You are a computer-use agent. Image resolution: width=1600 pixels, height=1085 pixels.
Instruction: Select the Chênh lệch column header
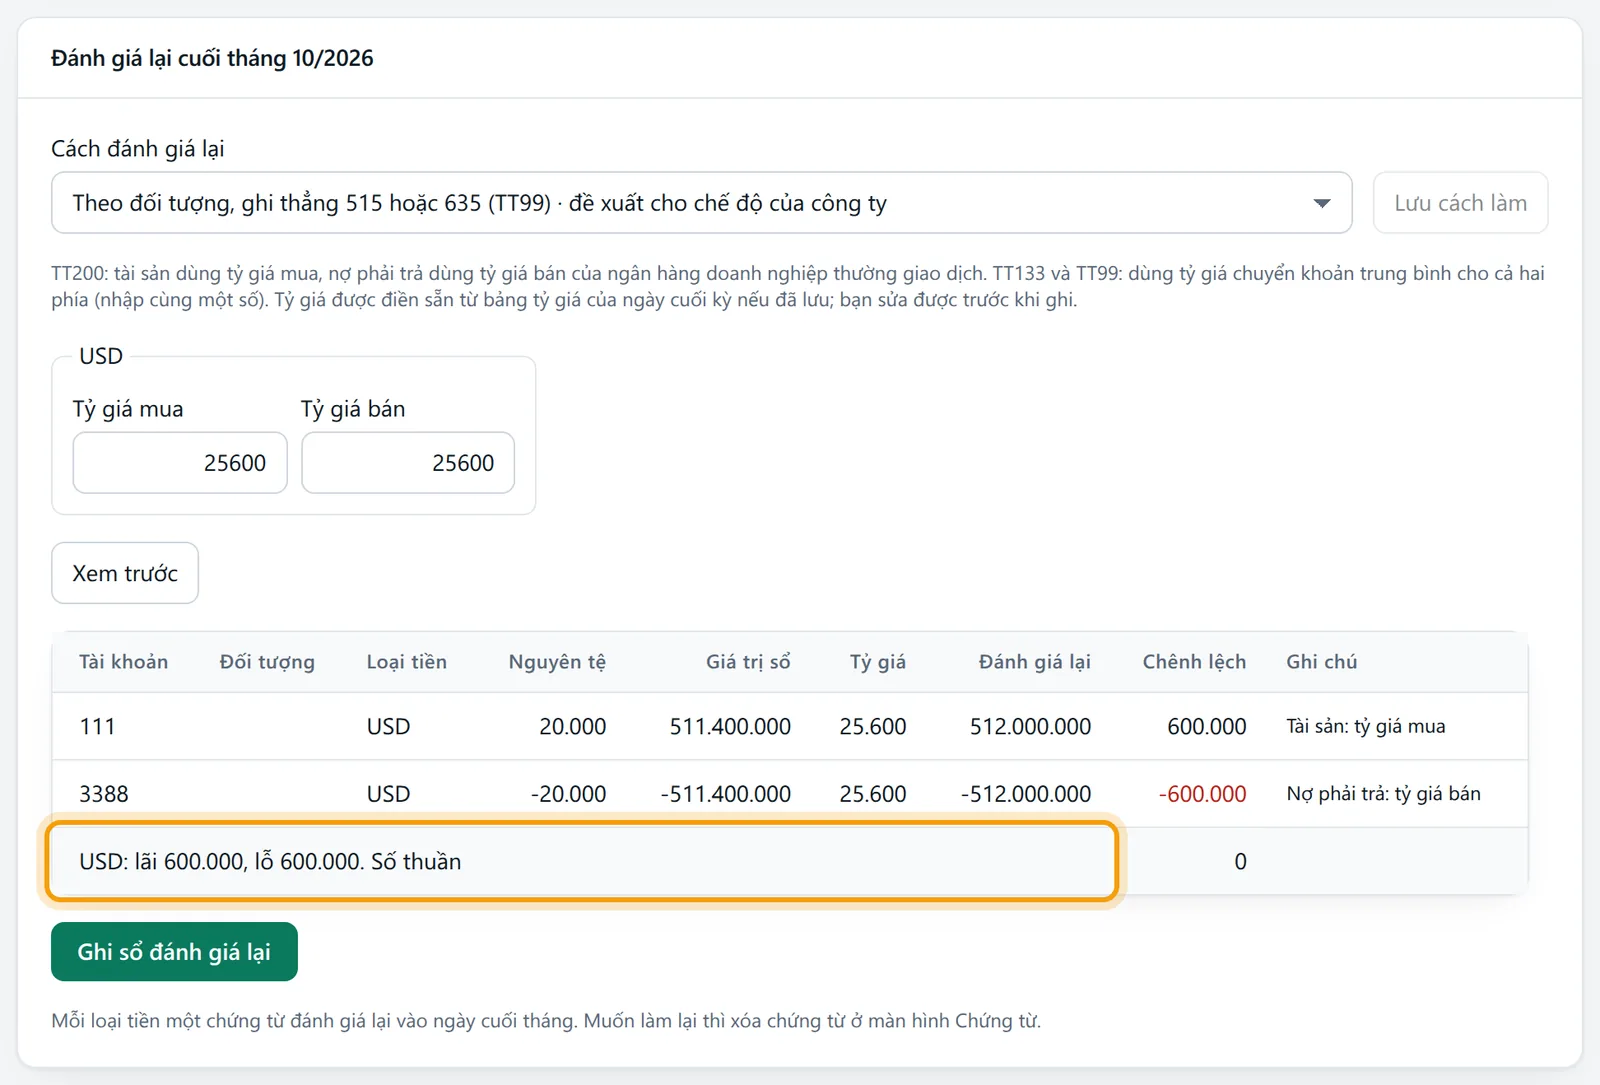pyautogui.click(x=1195, y=662)
